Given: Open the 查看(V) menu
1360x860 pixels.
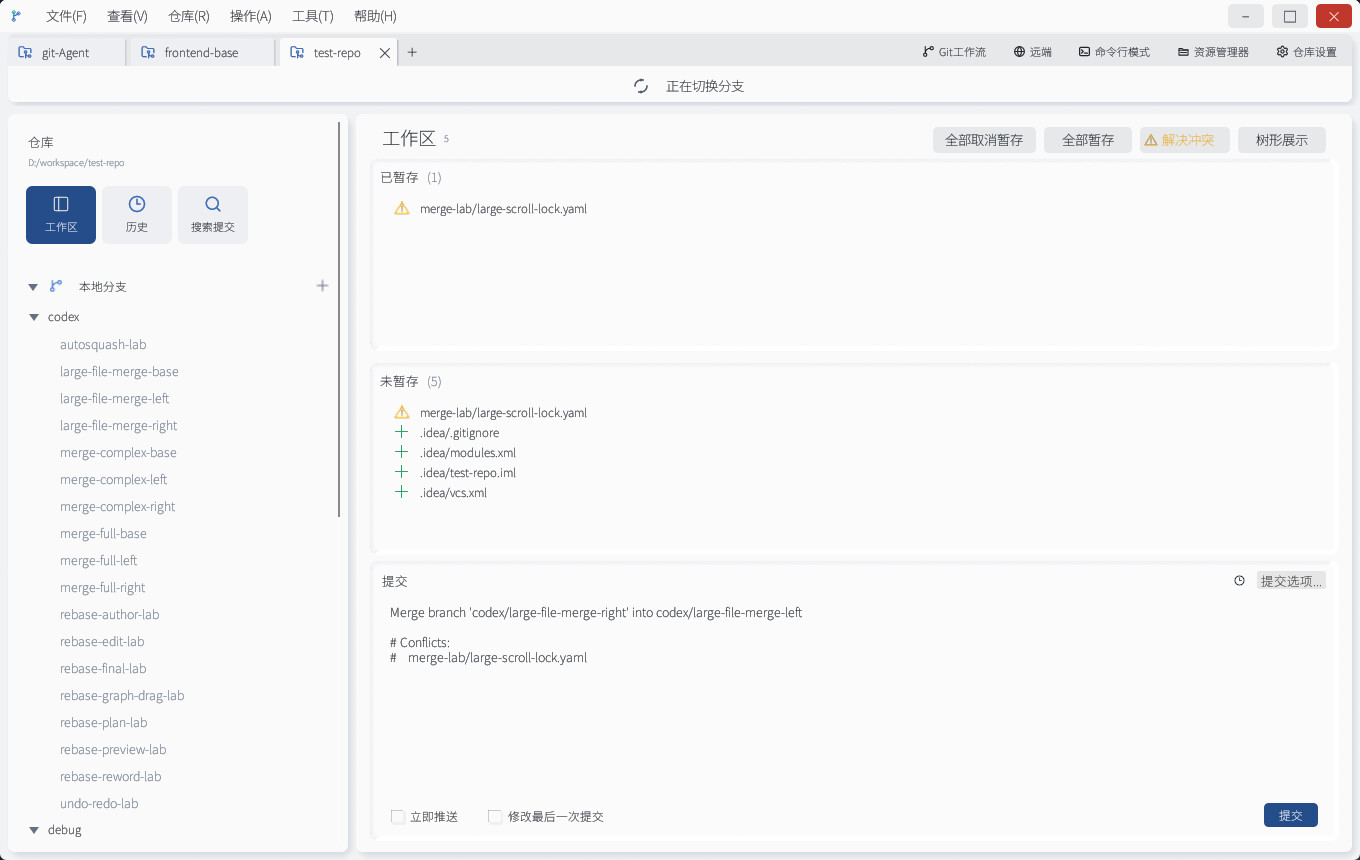Looking at the screenshot, I should coord(127,16).
